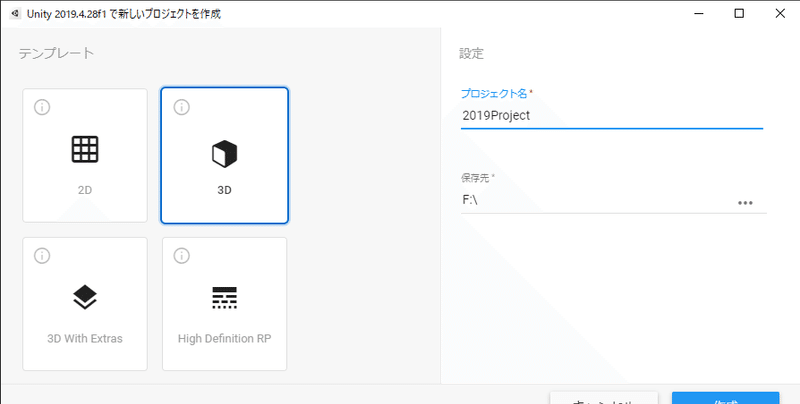Open info icon on 2D template

42,107
